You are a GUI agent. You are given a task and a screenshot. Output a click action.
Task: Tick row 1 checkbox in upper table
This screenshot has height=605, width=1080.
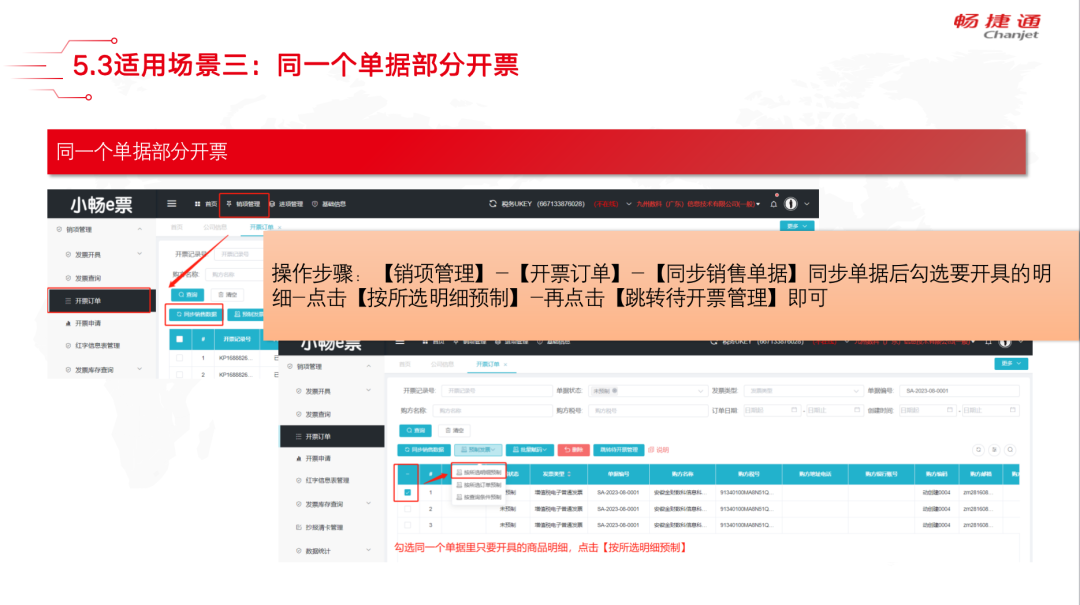pos(180,358)
